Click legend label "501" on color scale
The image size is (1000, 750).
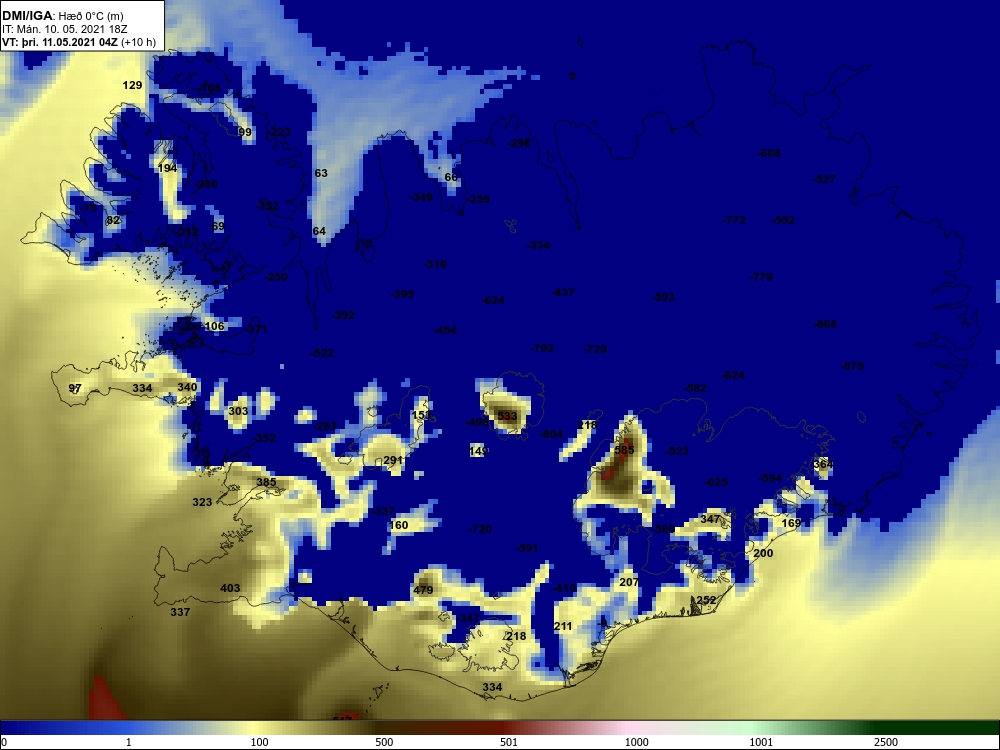pos(509,742)
